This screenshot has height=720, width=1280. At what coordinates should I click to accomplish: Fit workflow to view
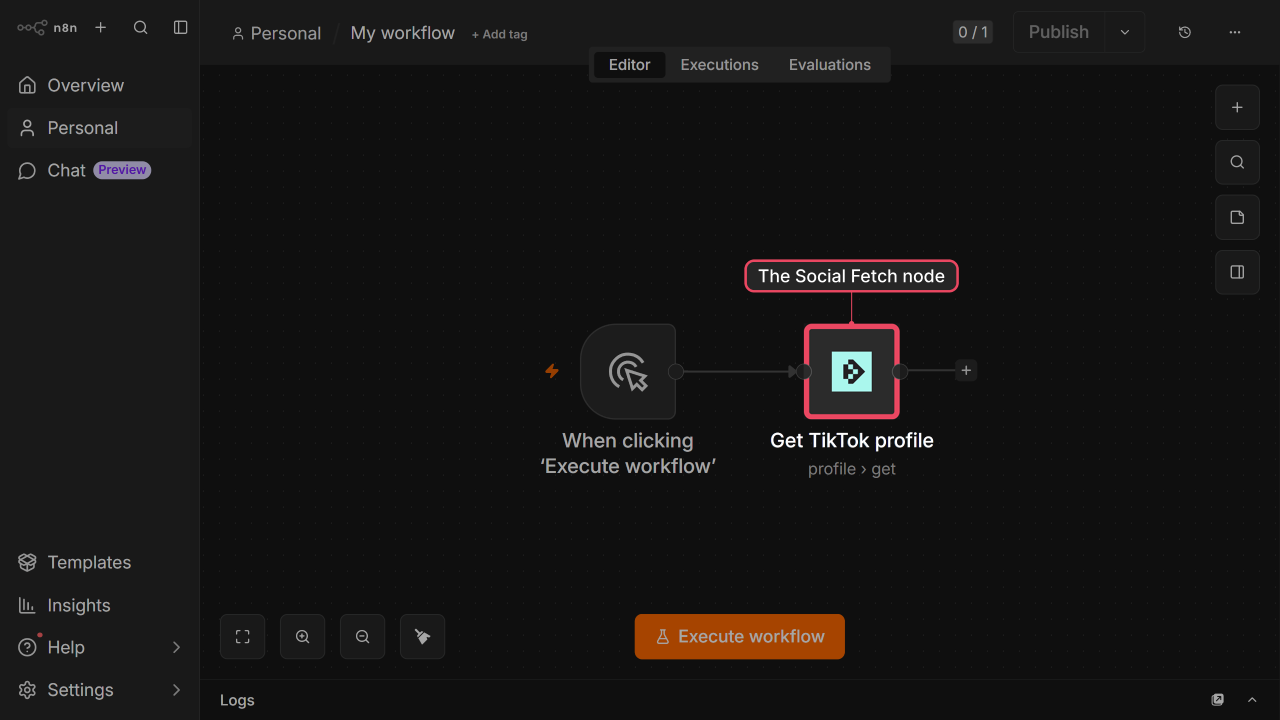[x=243, y=637]
